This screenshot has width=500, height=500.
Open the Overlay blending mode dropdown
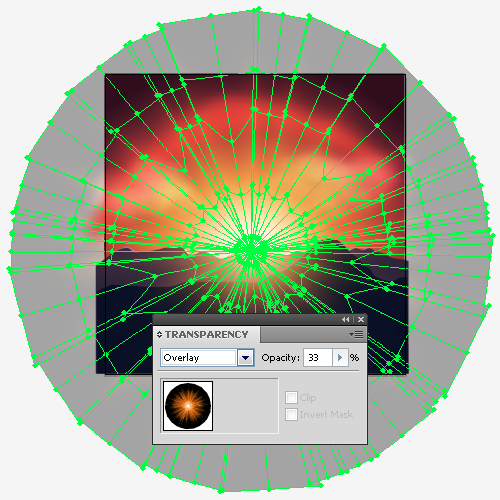[x=207, y=358]
